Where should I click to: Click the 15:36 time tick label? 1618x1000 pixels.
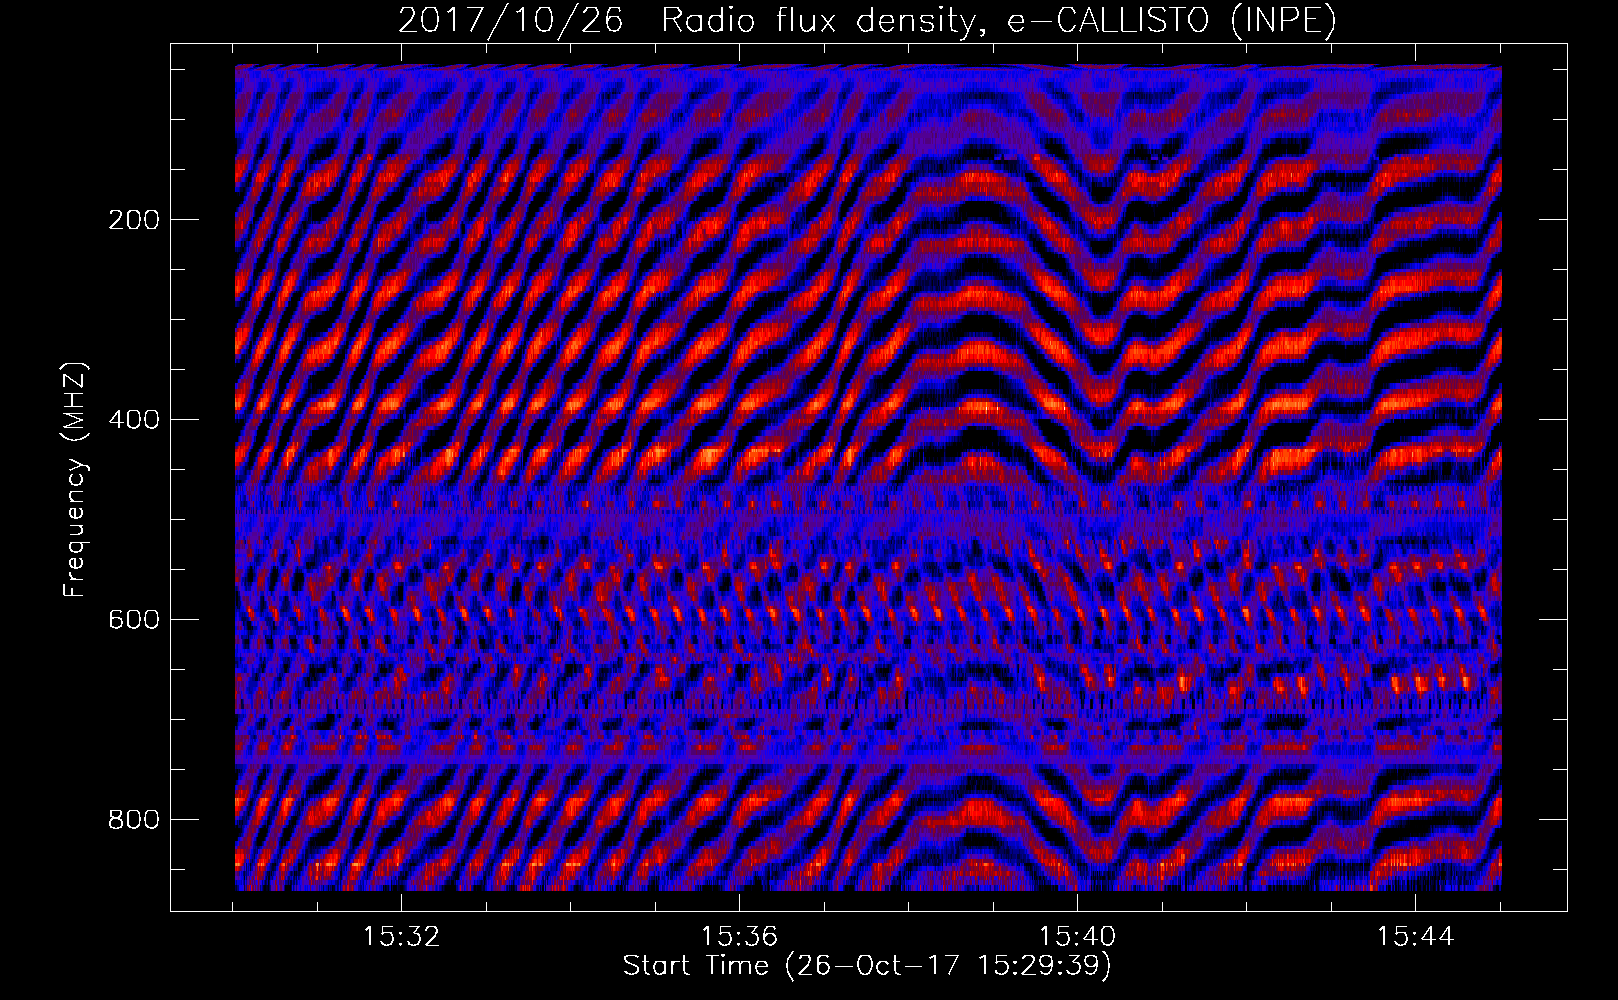739,937
